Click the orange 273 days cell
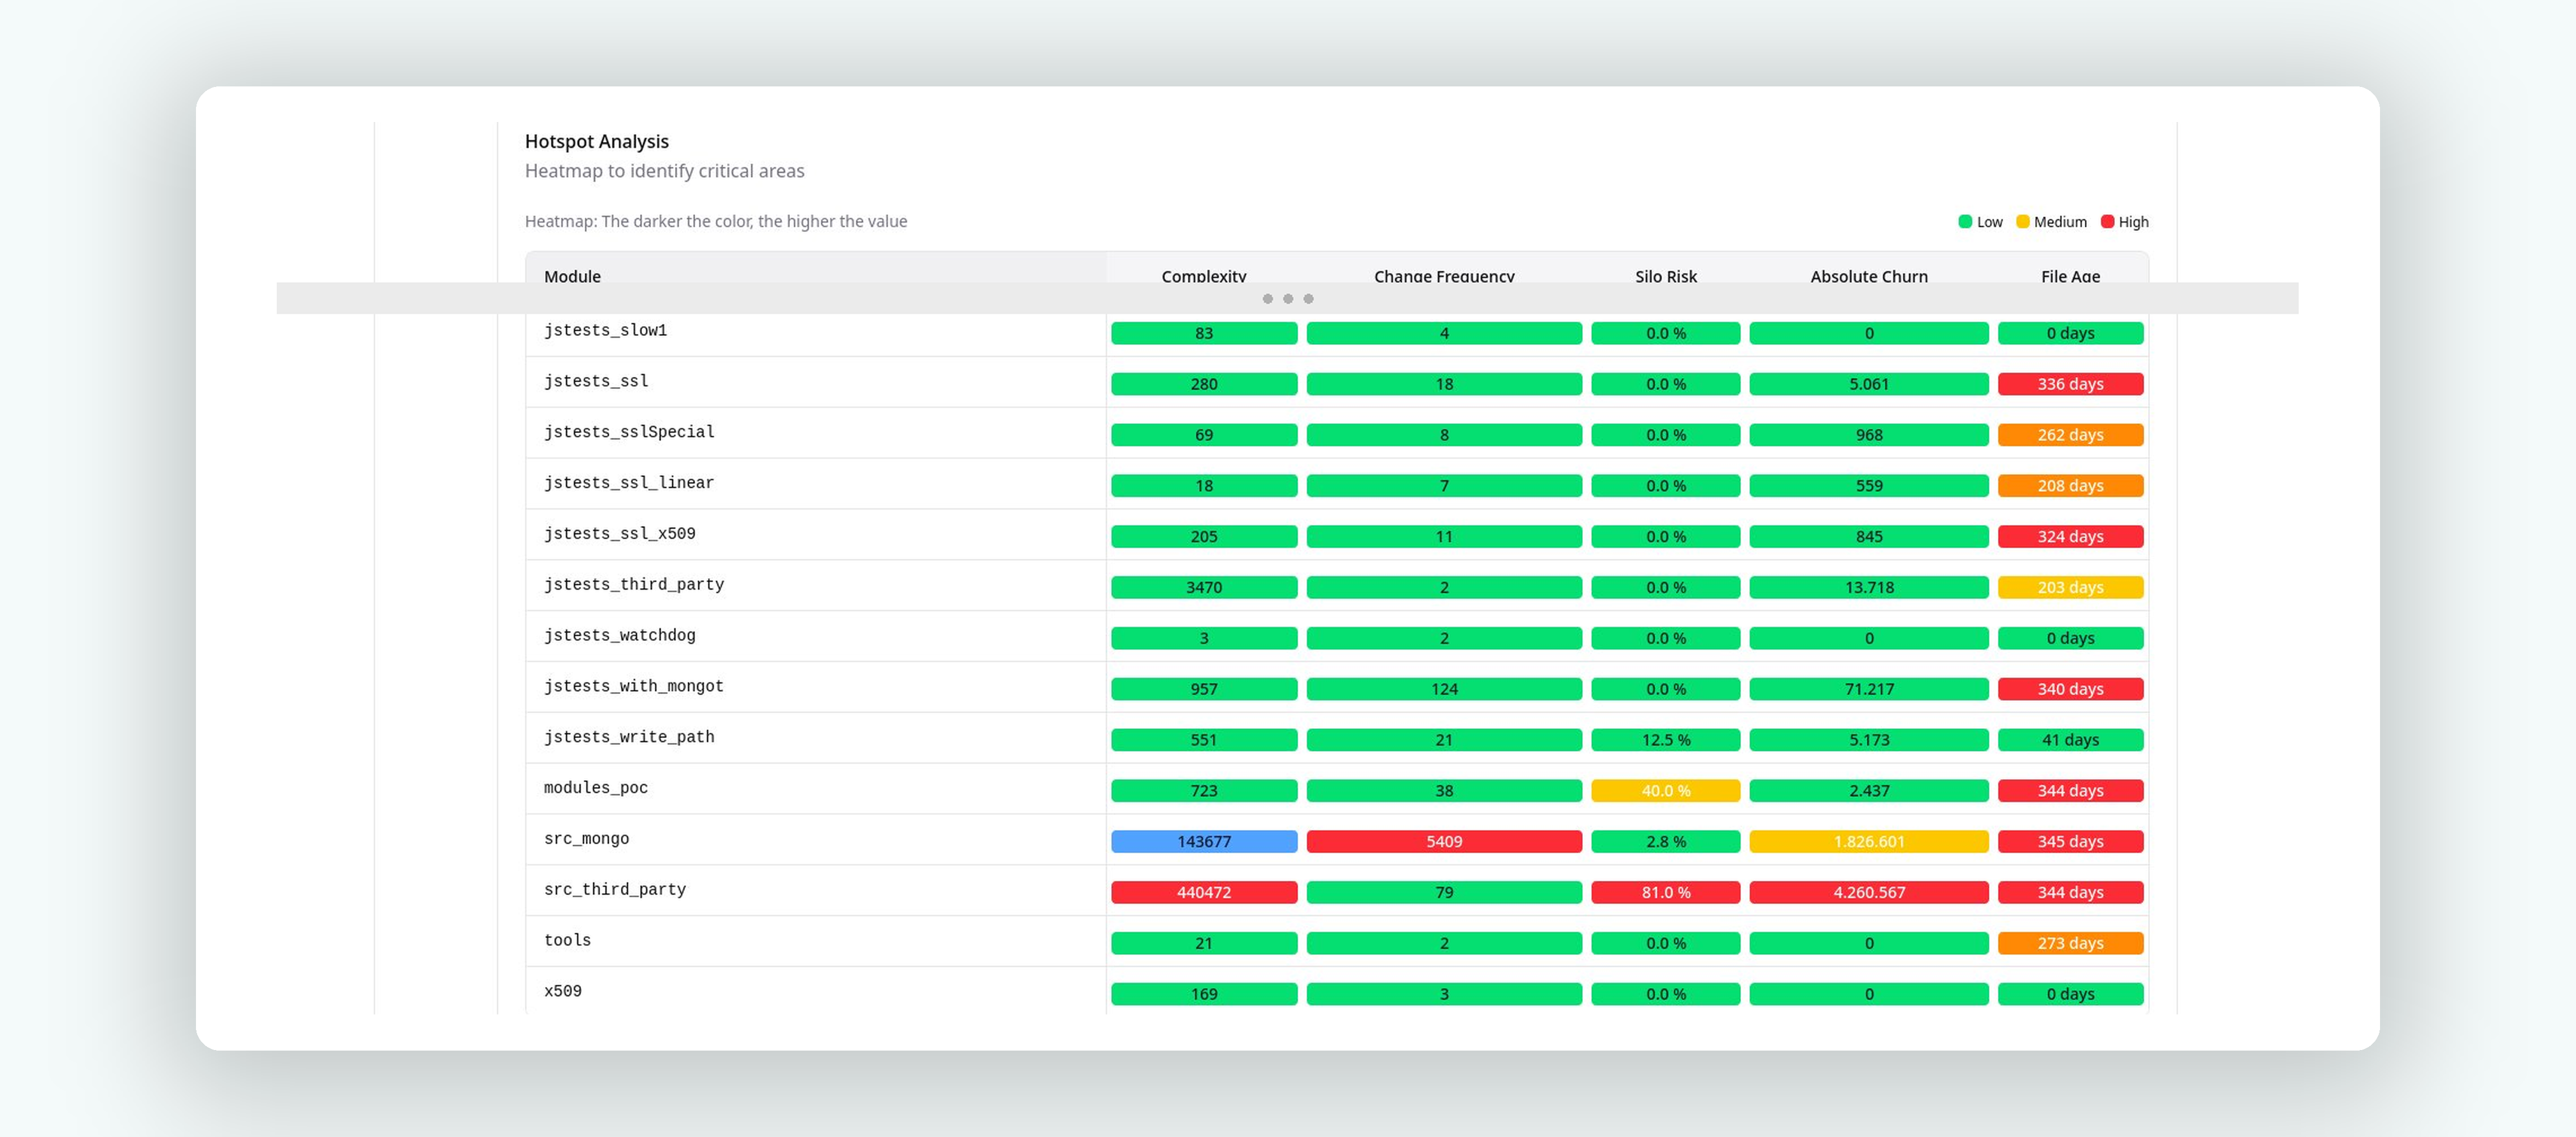2576x1137 pixels. 2070,944
